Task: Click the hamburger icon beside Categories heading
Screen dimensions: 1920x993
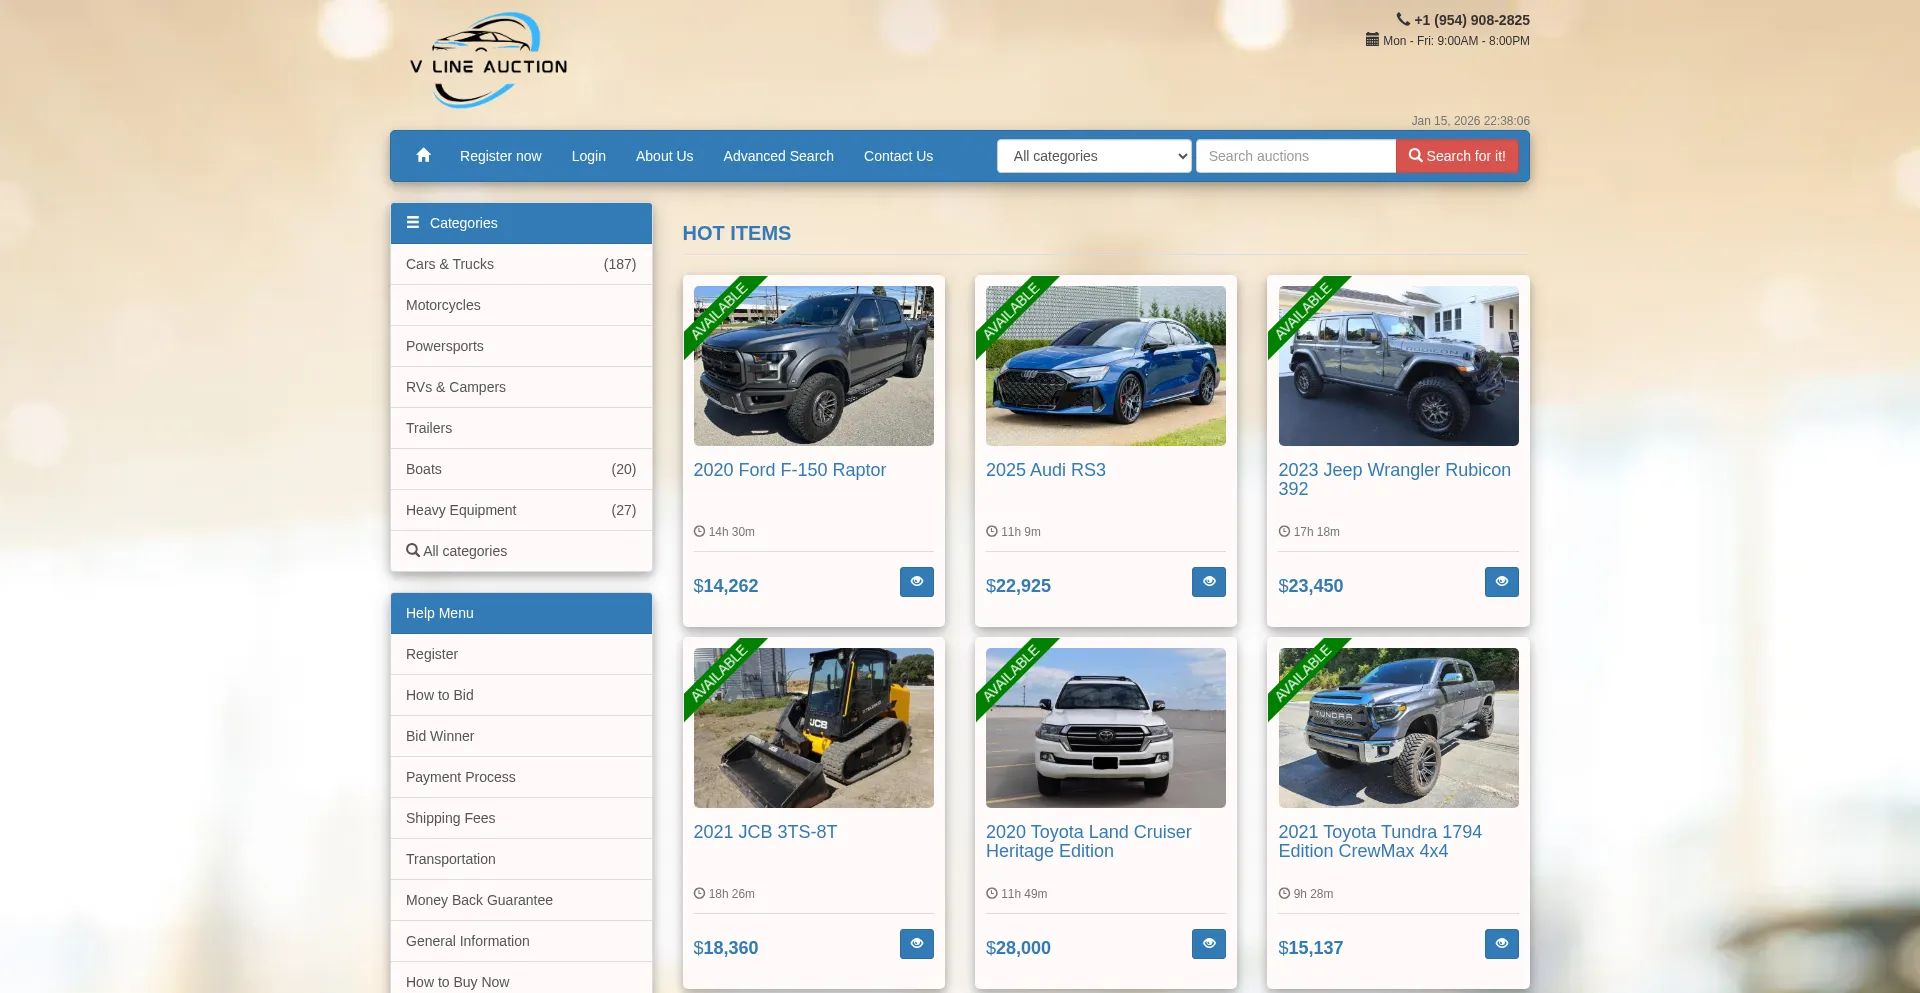Action: pos(412,222)
